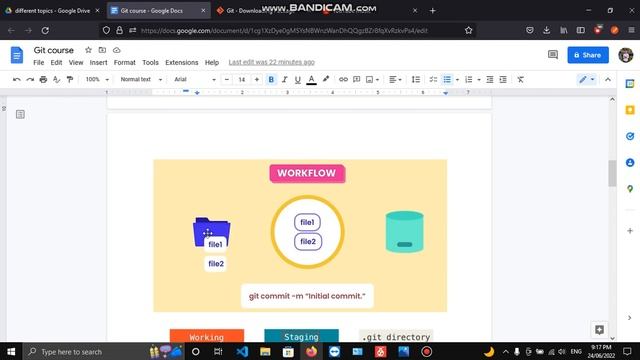Open comment history icon near Share
Viewport: 640px width, 360px height.
(553, 55)
